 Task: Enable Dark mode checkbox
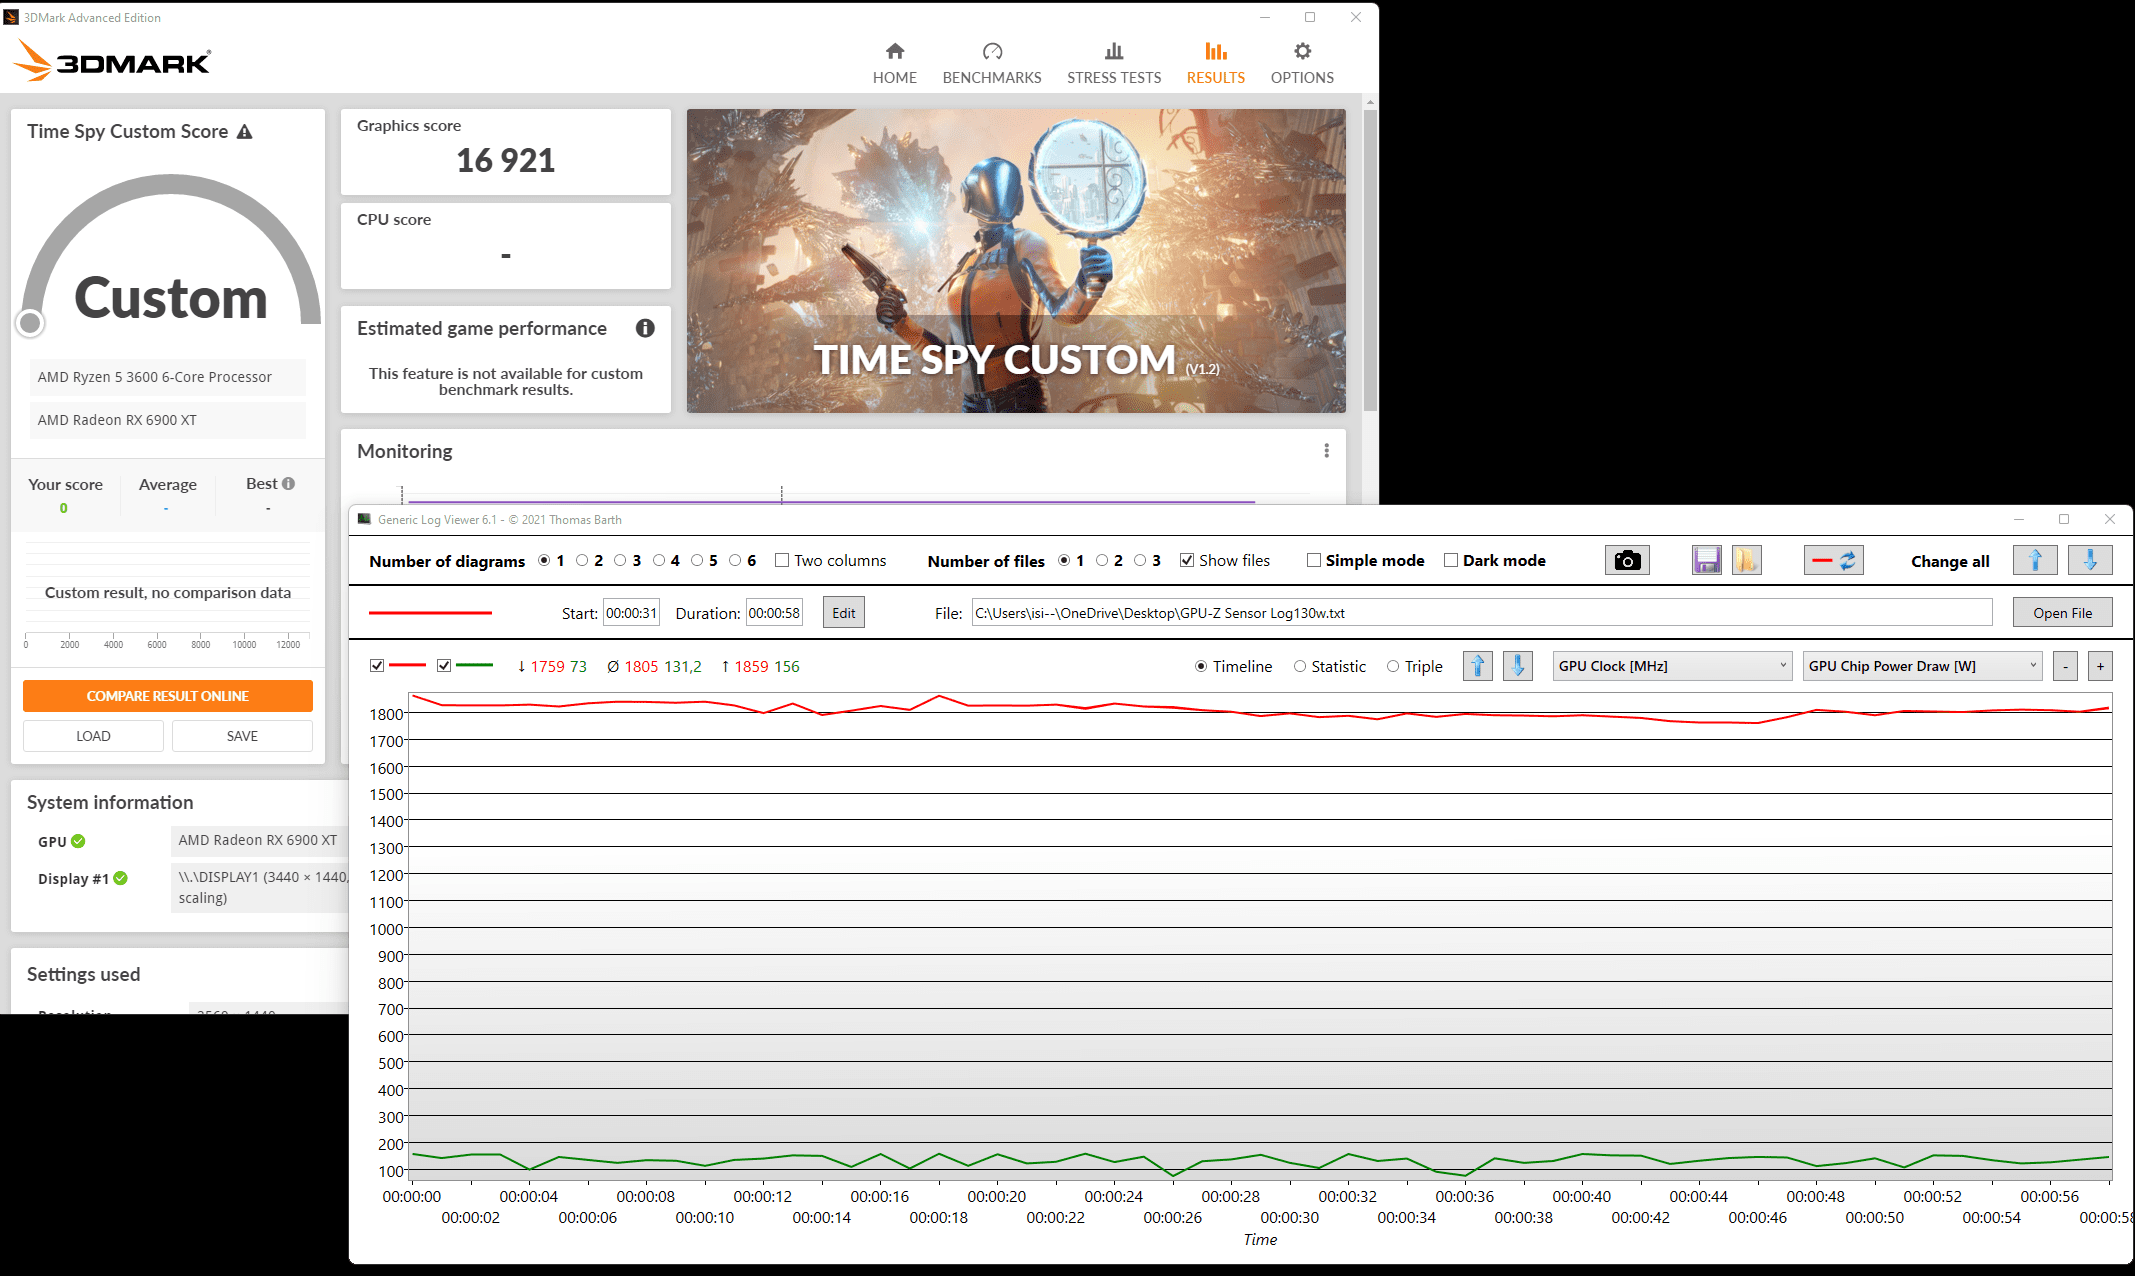point(1451,561)
